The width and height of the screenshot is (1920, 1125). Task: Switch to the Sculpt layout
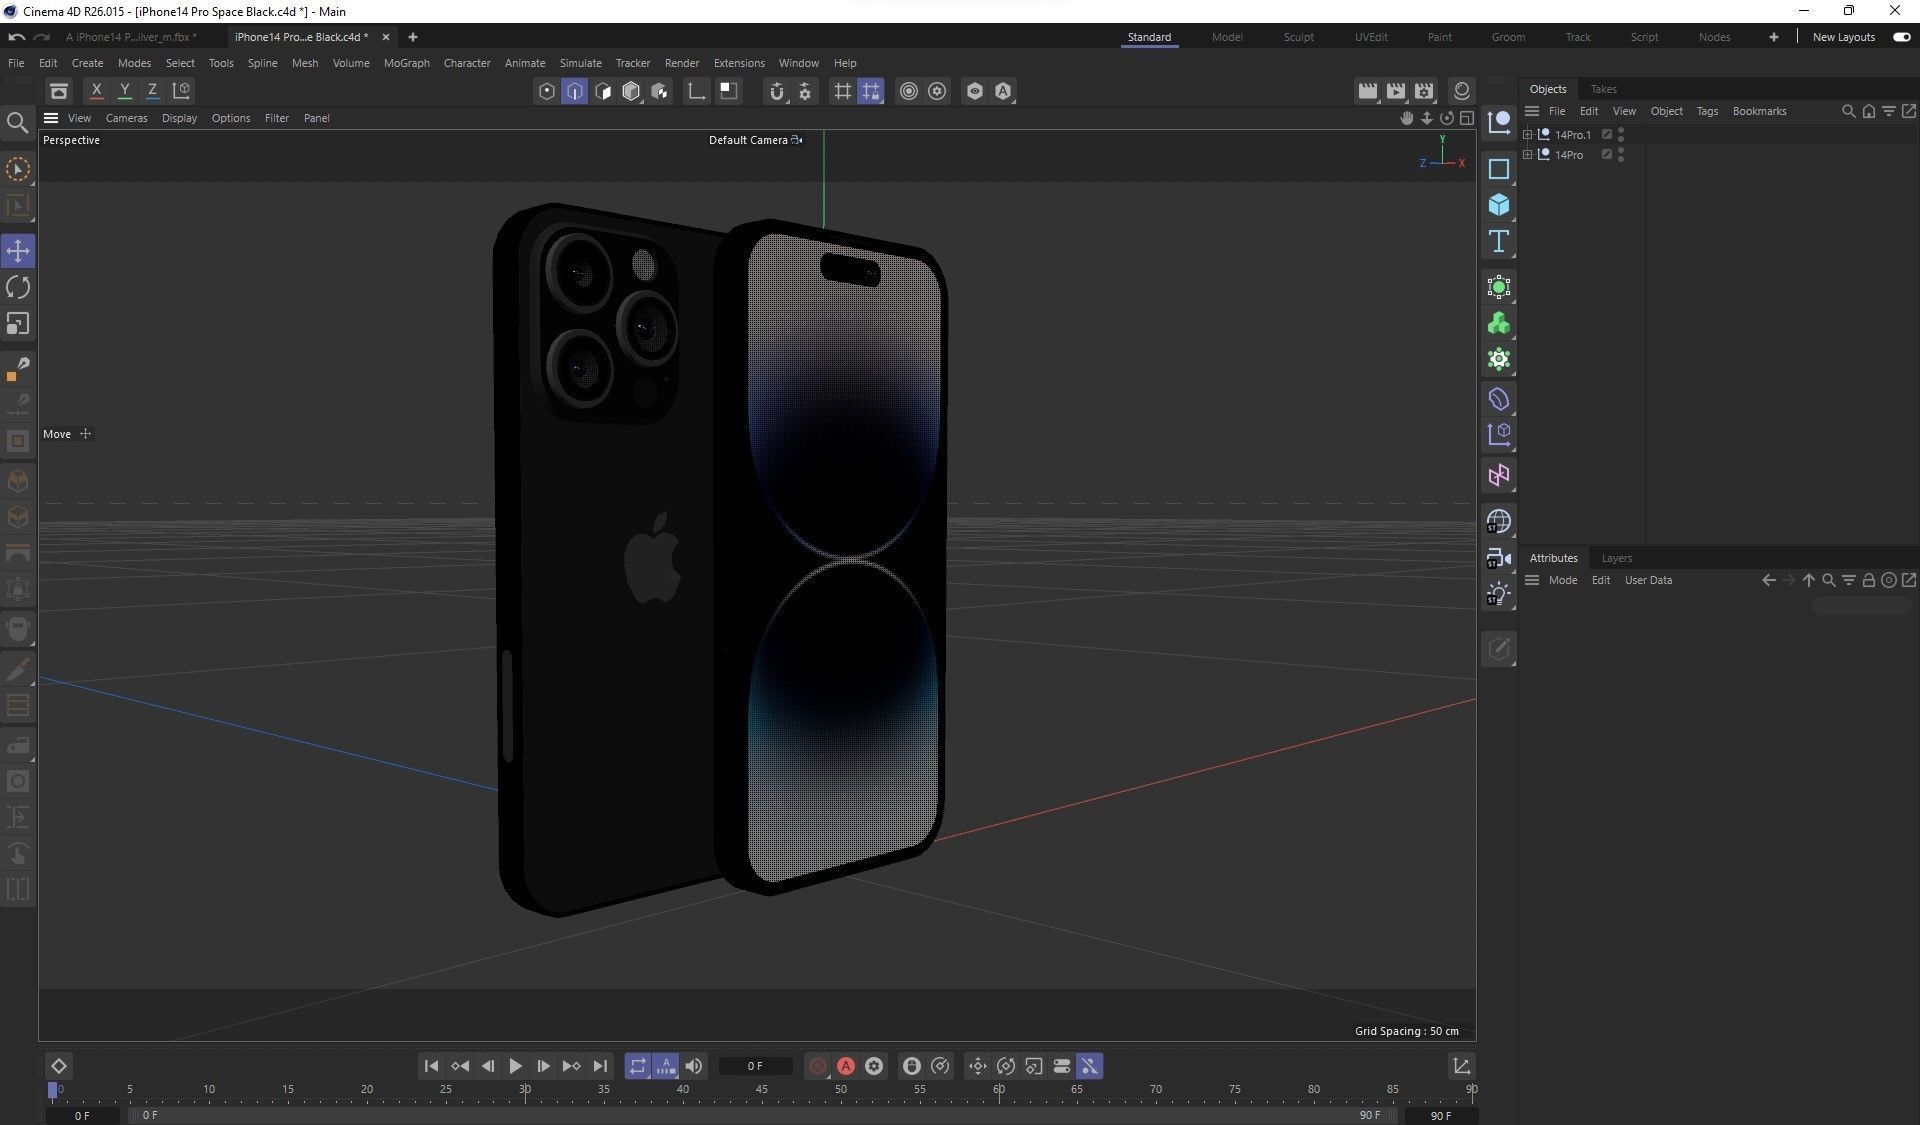tap(1298, 37)
